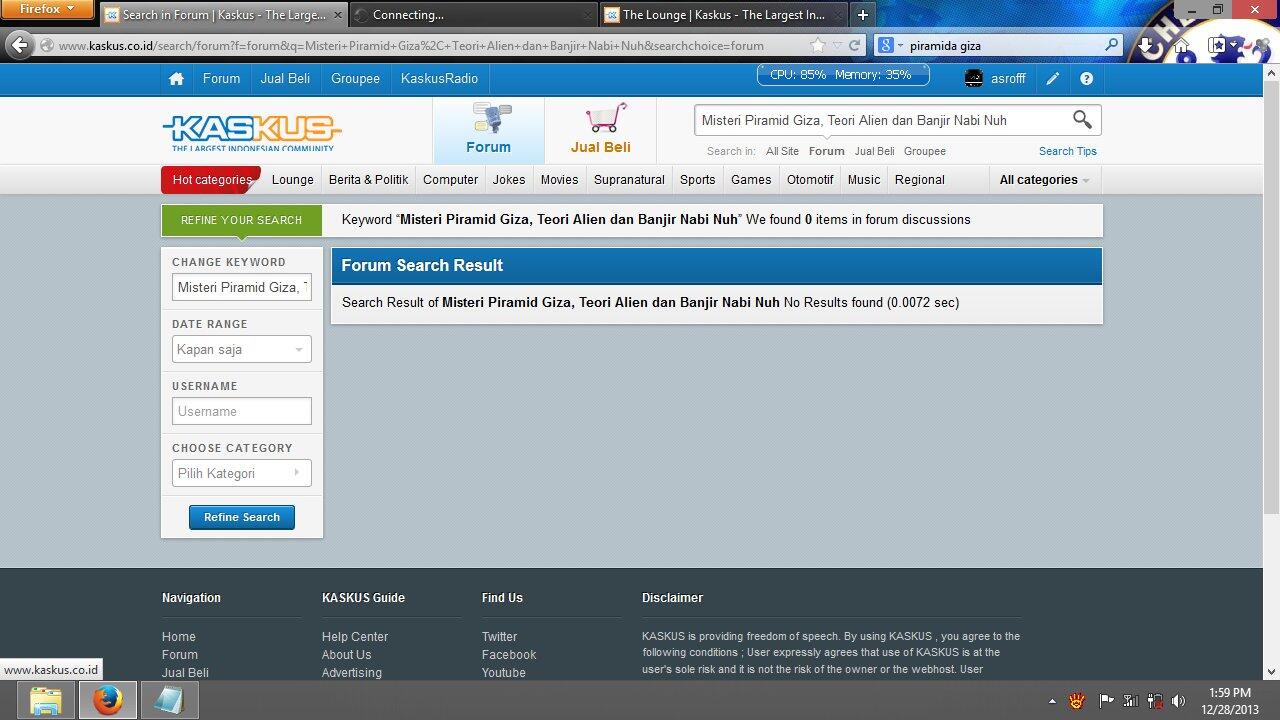
Task: Open Hot categories menu item
Action: (x=211, y=180)
